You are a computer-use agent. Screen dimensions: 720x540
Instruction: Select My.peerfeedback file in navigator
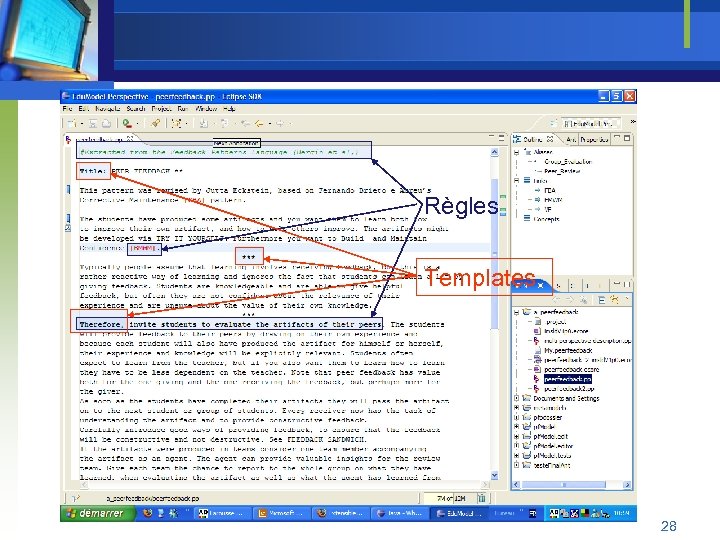568,350
